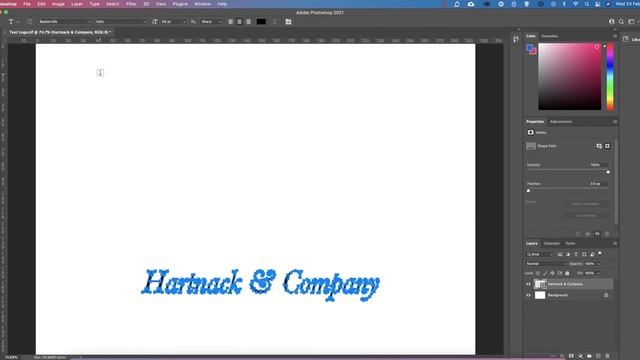The height and width of the screenshot is (360, 640).
Task: Click the black text color swatch
Action: (x=261, y=22)
